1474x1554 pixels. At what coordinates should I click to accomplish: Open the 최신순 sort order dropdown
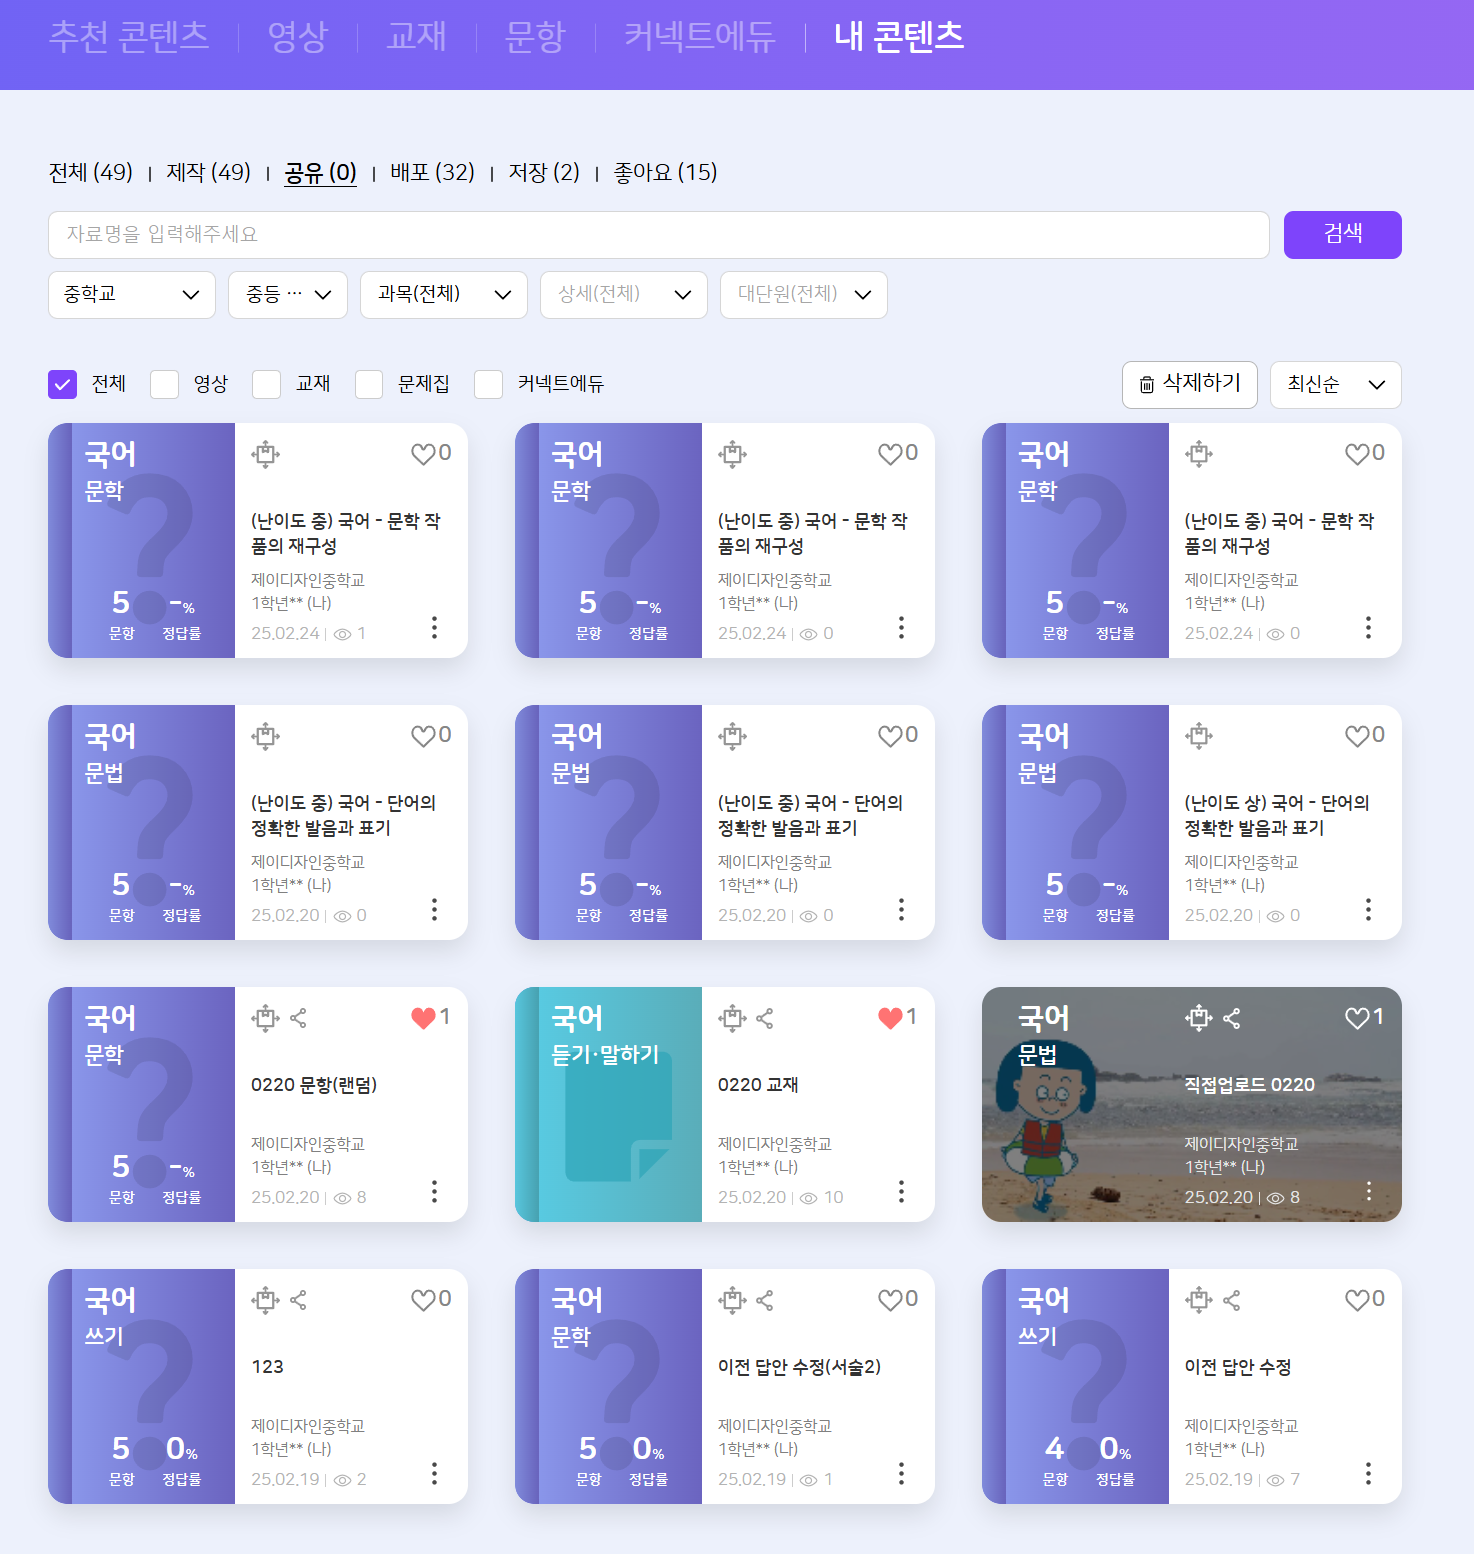tap(1335, 385)
